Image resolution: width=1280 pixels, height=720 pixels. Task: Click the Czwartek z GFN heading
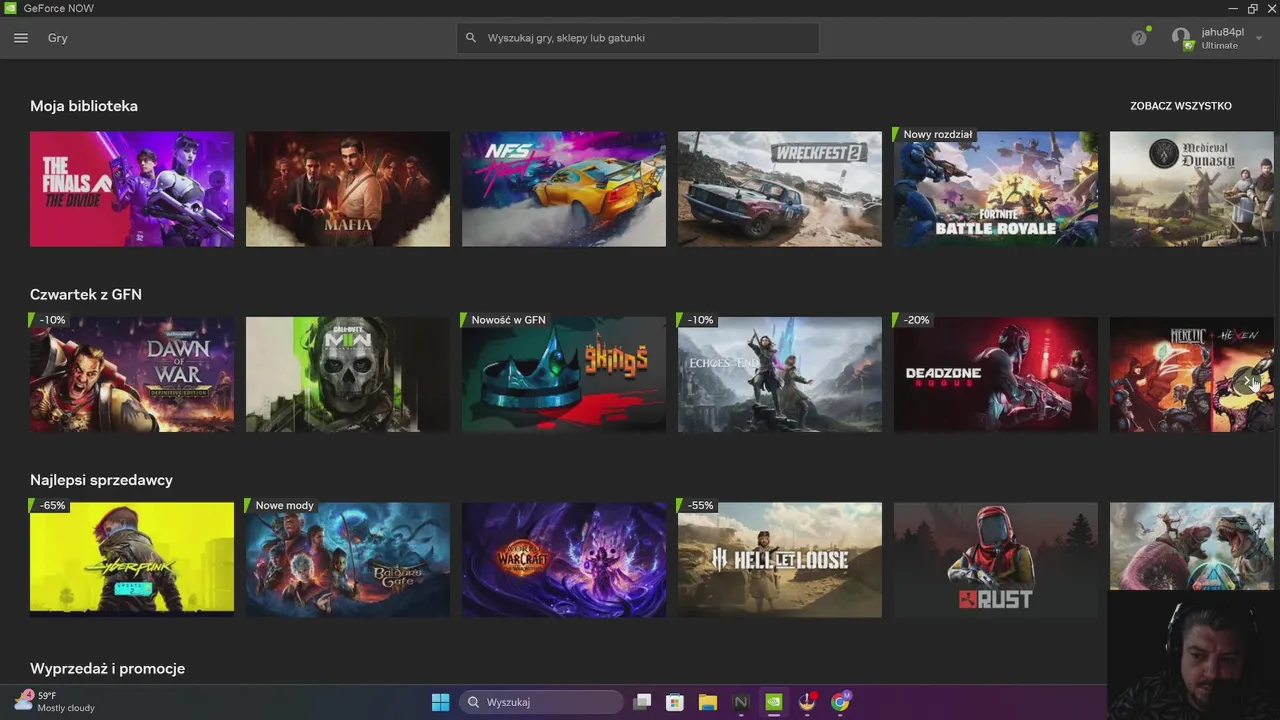coord(86,294)
